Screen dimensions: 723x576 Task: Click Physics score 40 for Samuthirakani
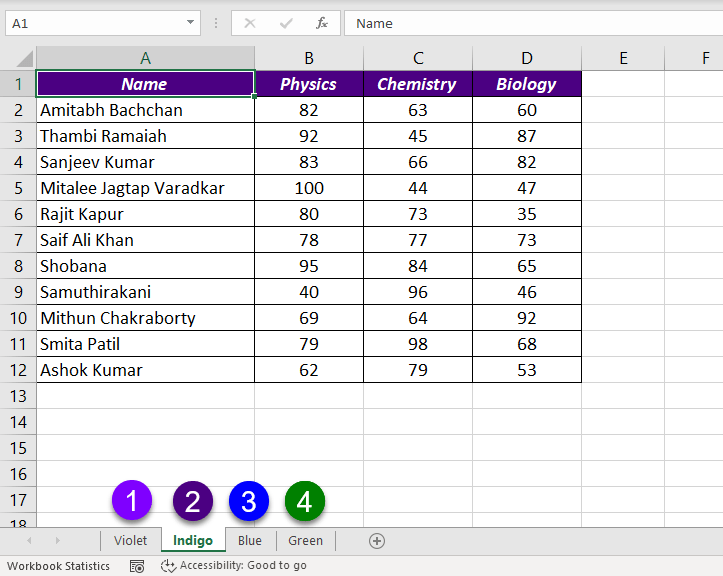tap(309, 292)
